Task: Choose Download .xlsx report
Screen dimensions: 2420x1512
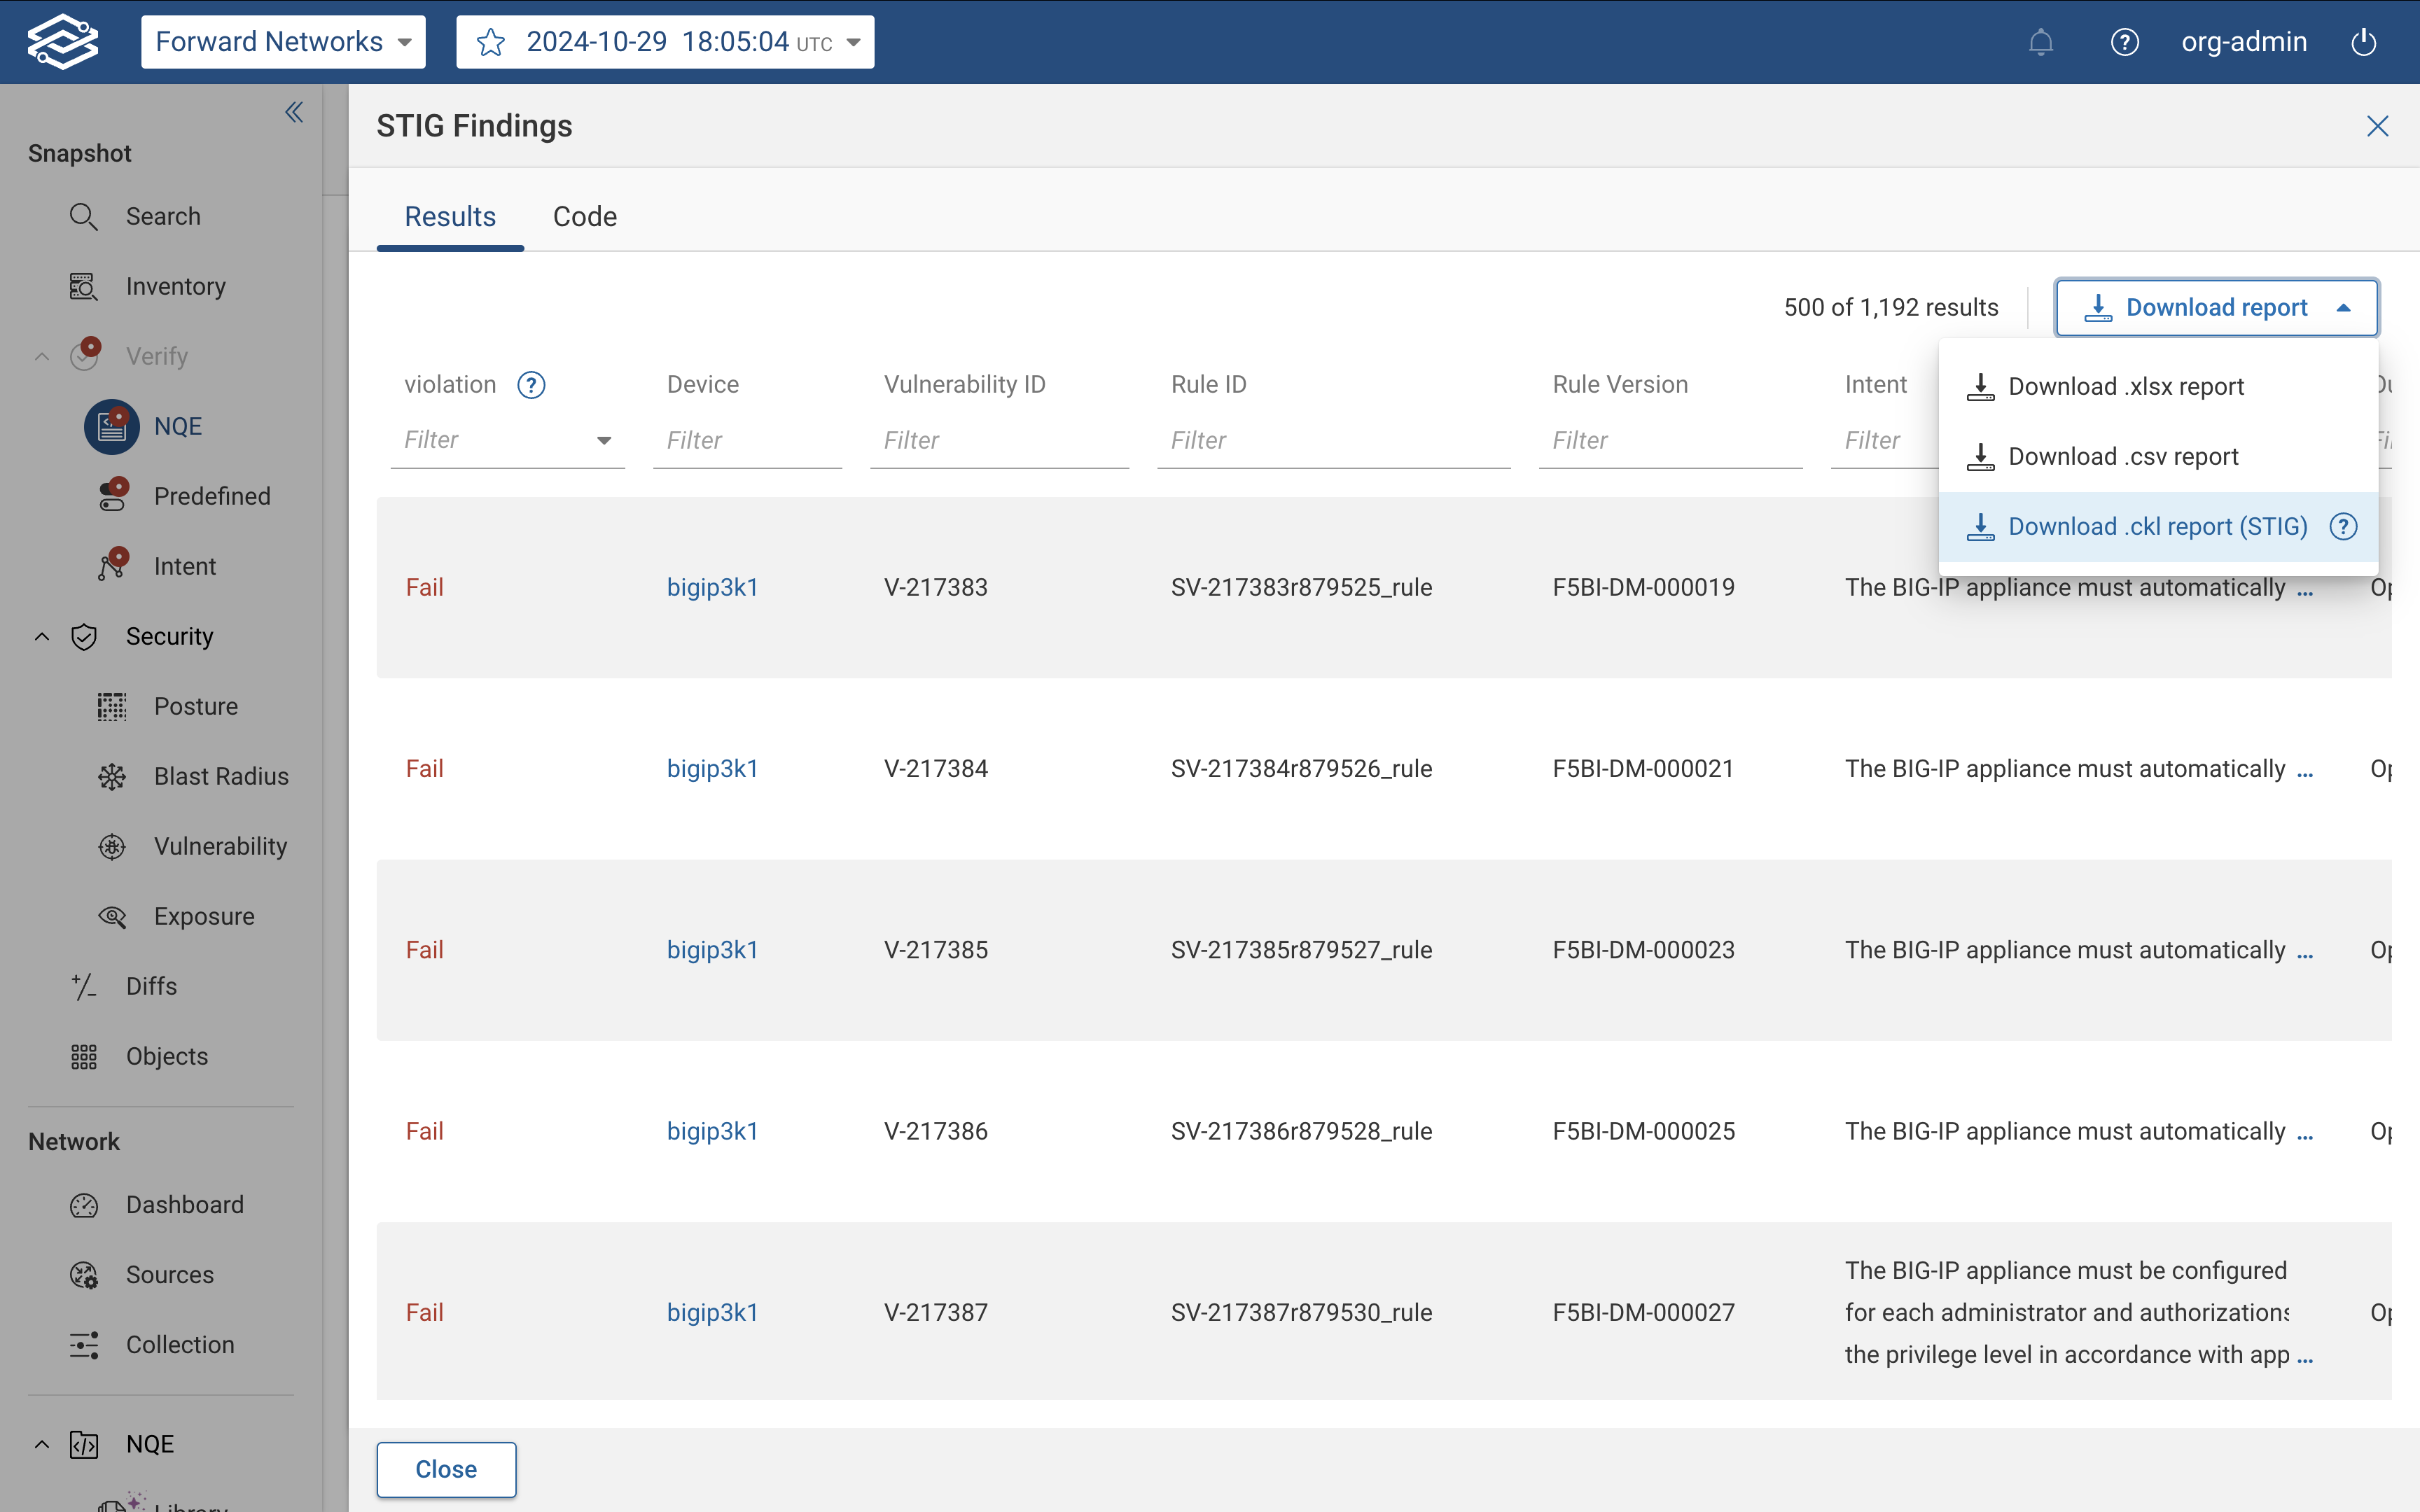Action: 2158,386
